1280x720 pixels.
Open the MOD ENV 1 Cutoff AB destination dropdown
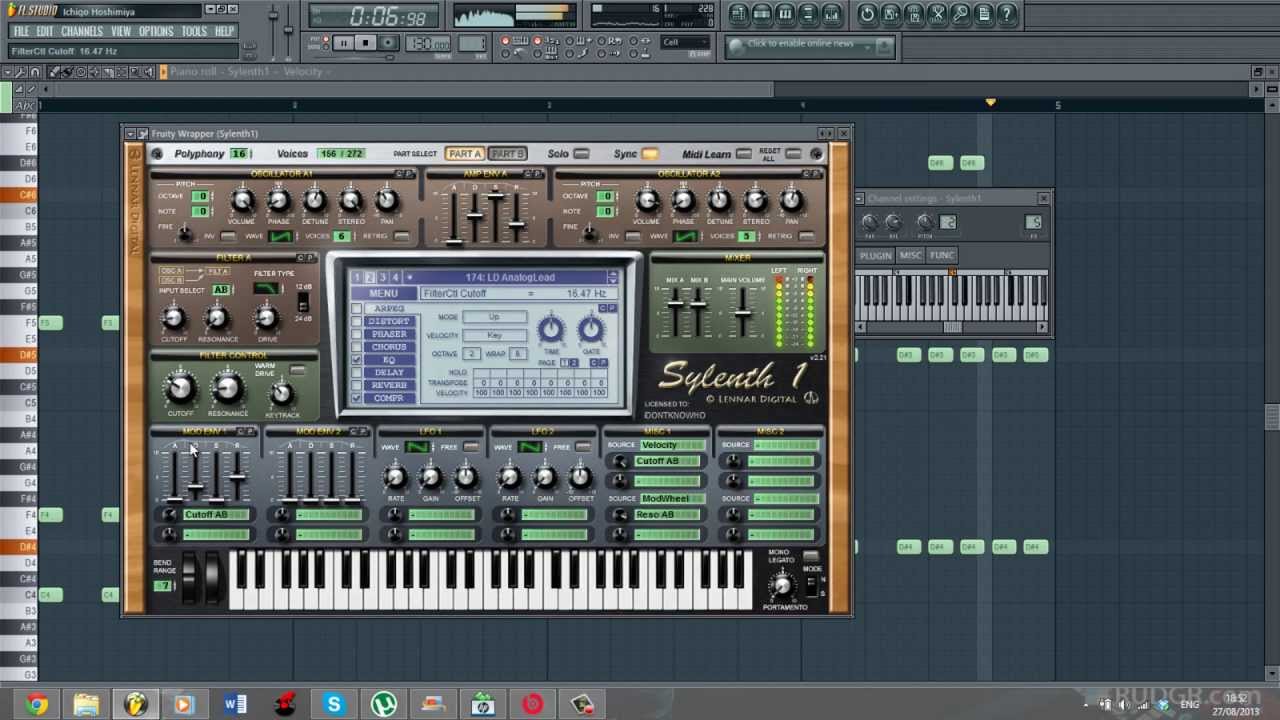tap(216, 515)
